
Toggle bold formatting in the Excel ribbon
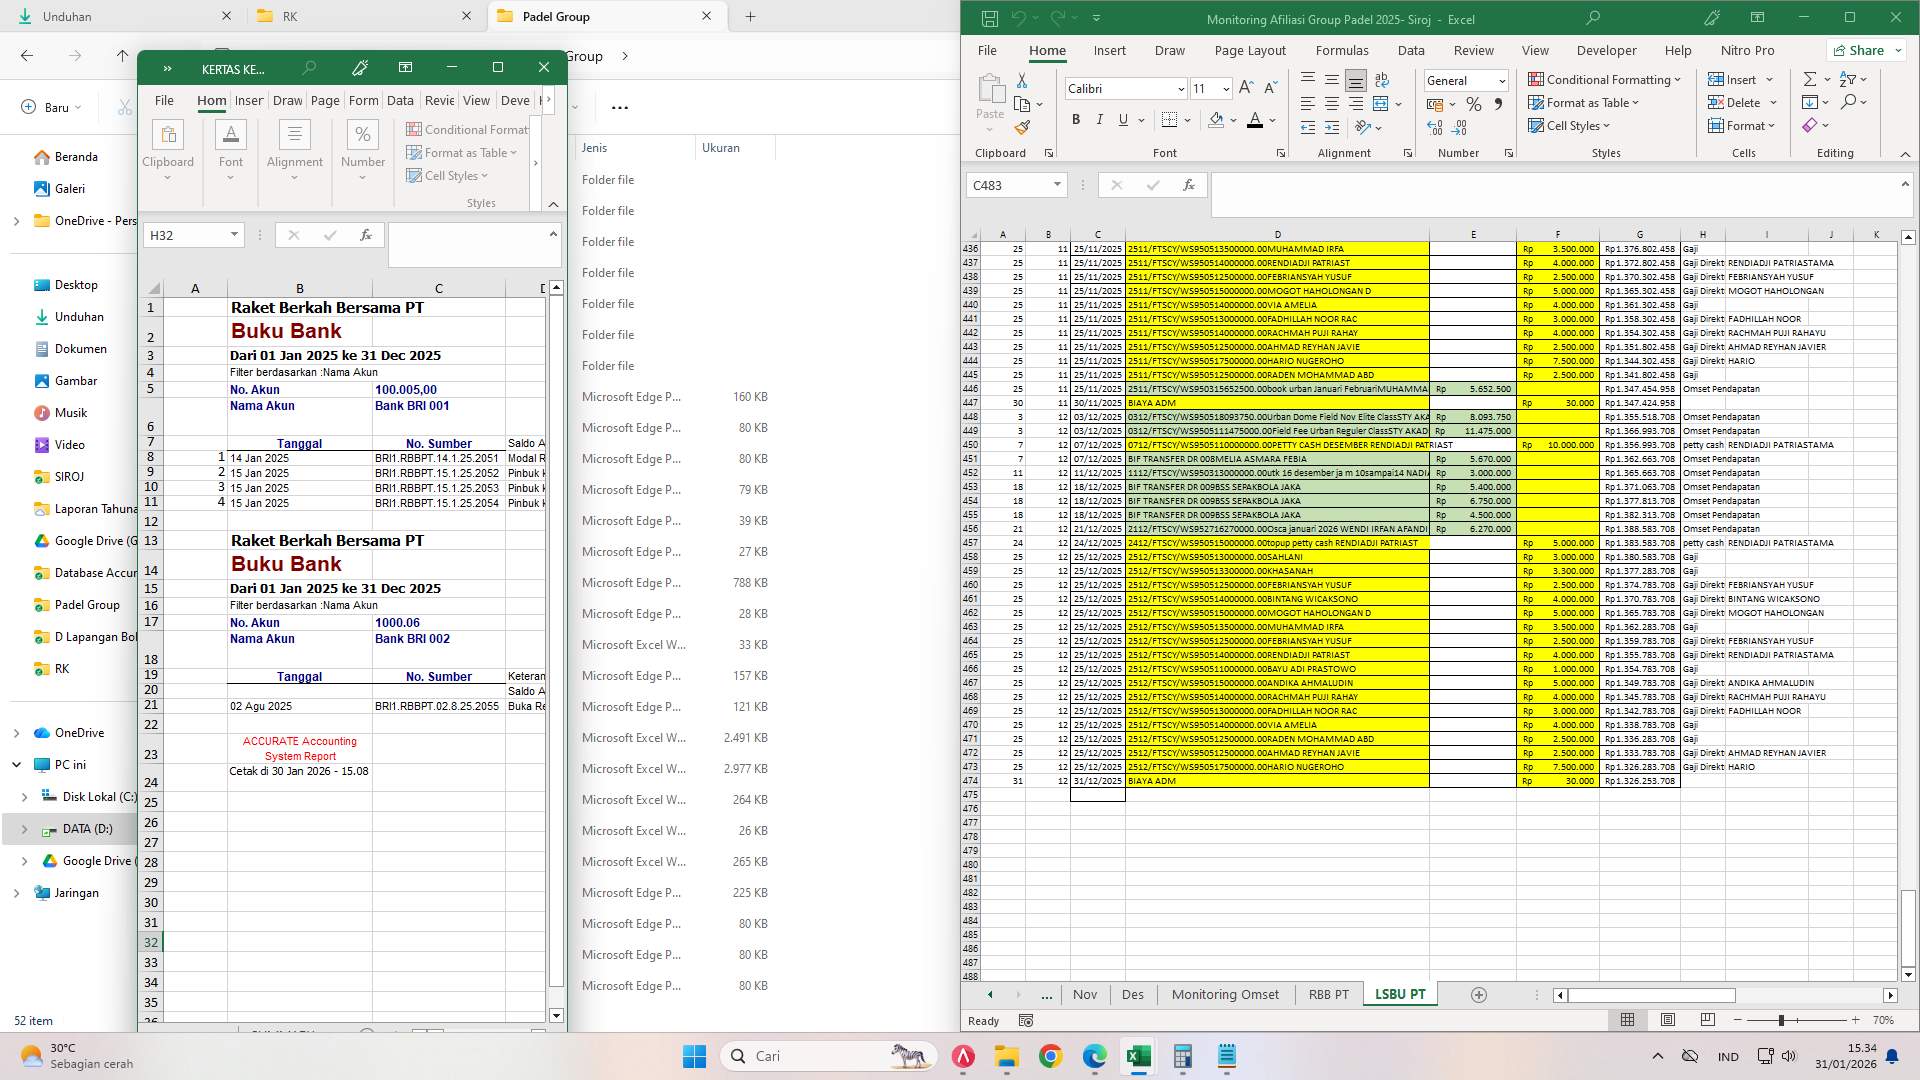[1076, 119]
